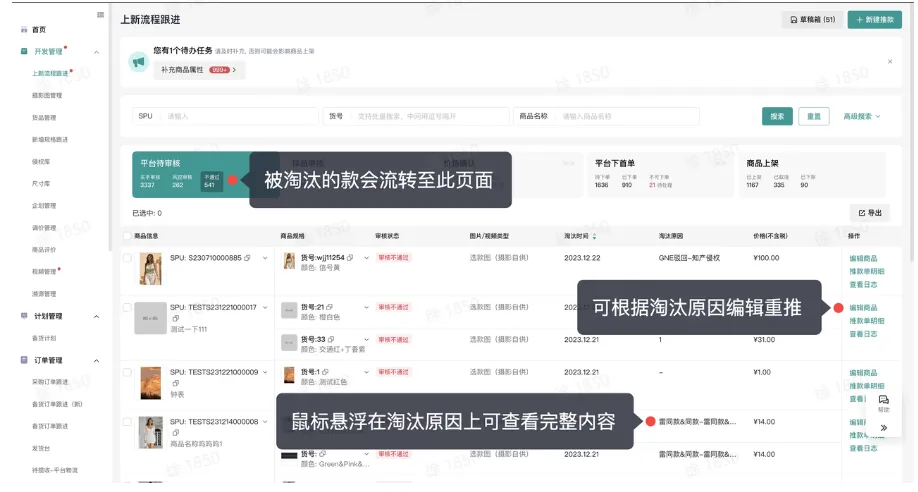Focus the 商品名称 search input
918x492 pixels.
606,117
